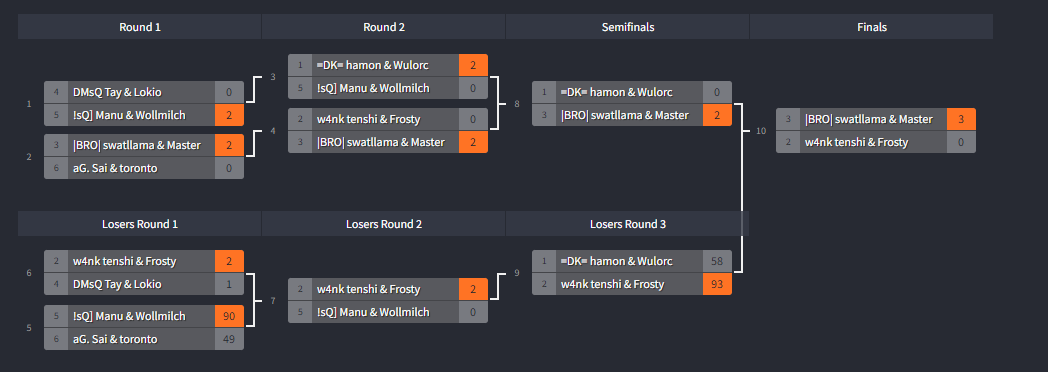Click Losers Round 1 header
The image size is (1048, 372).
[140, 224]
